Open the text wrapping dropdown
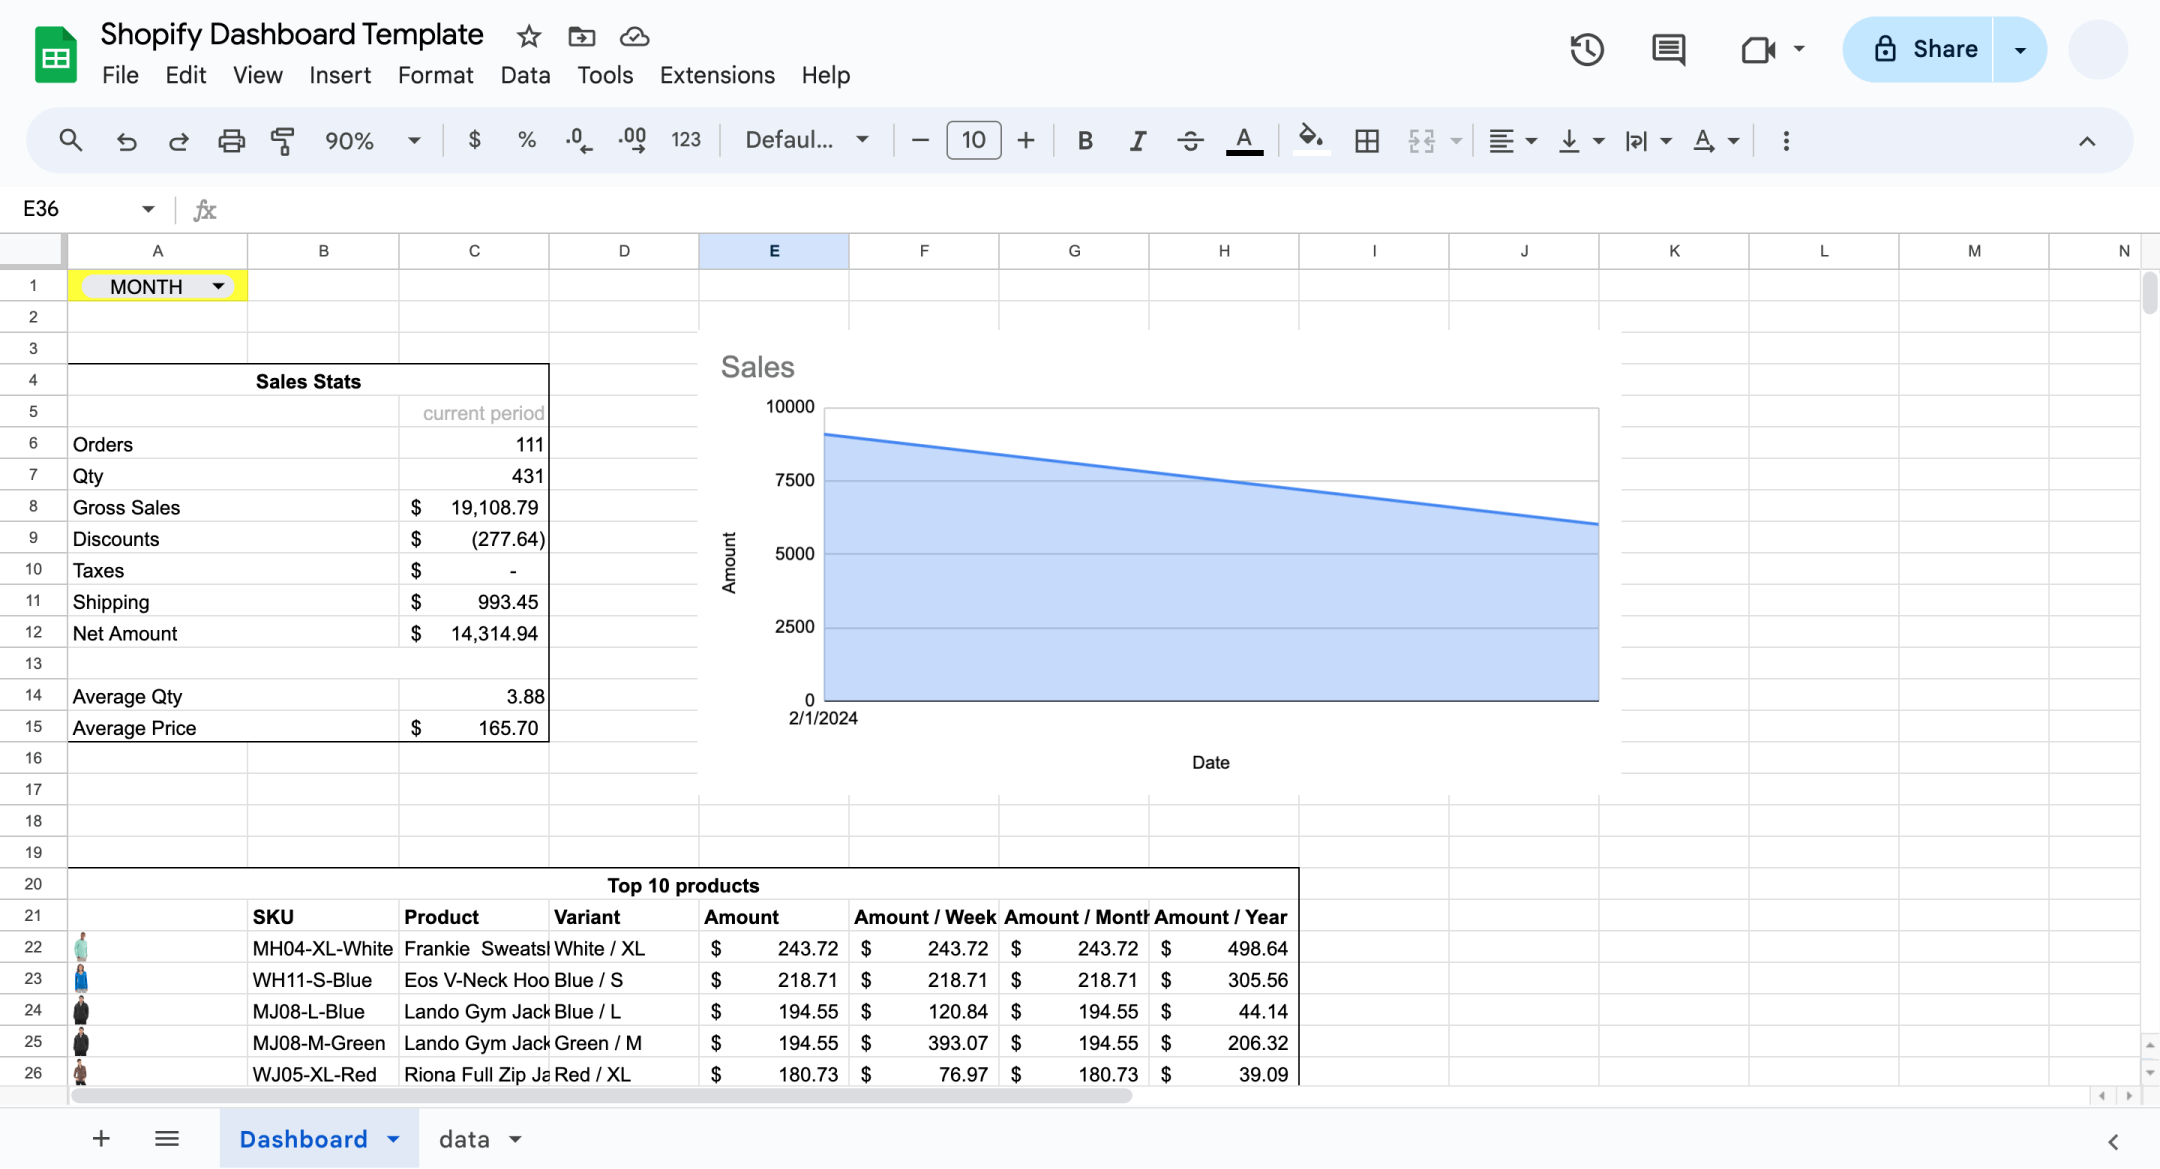2160x1169 pixels. click(1648, 141)
